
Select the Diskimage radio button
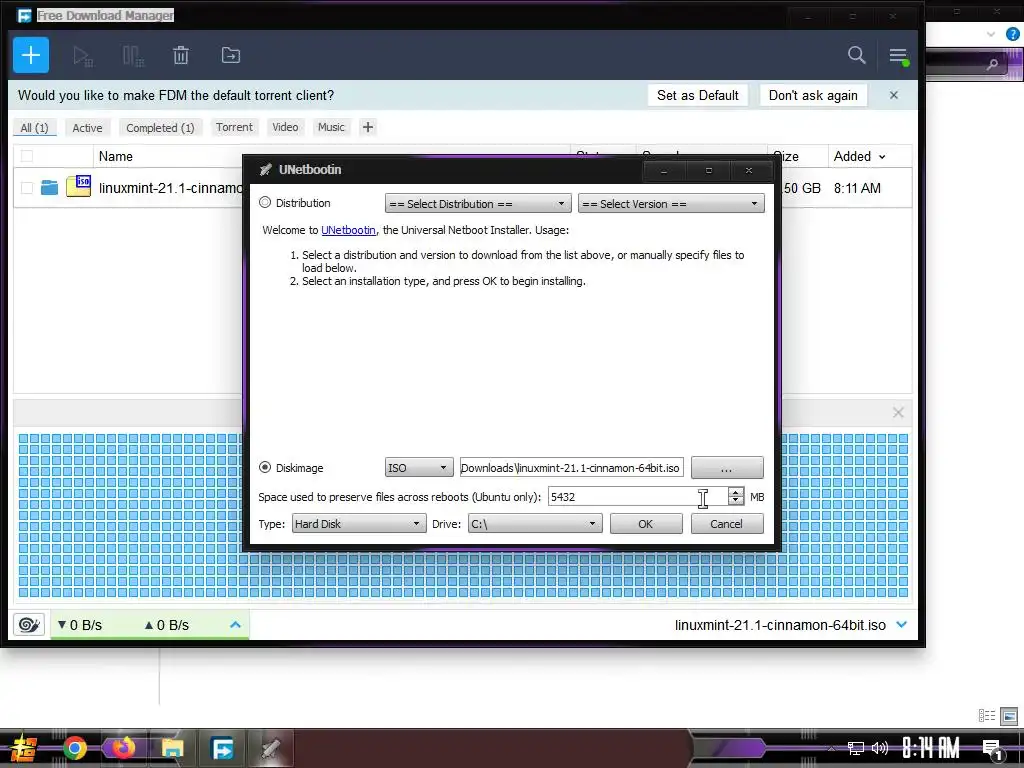264,468
